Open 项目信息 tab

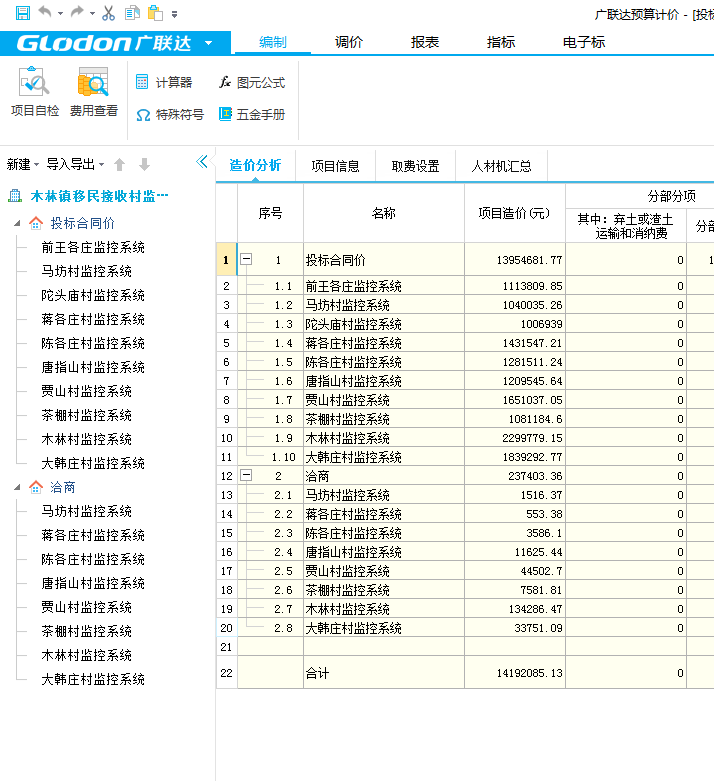[x=335, y=166]
